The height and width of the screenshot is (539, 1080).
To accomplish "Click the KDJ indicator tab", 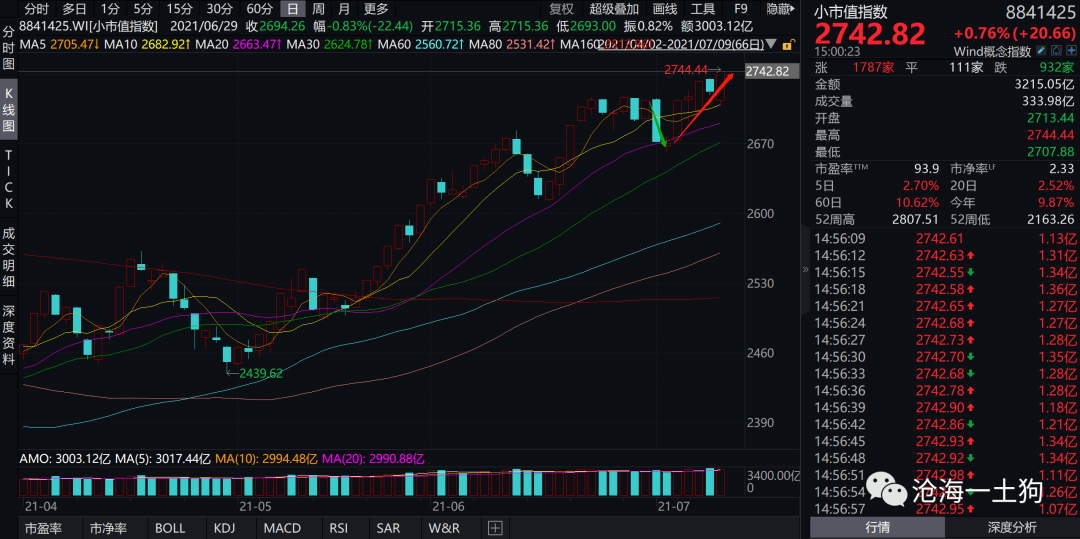I will click(x=225, y=528).
